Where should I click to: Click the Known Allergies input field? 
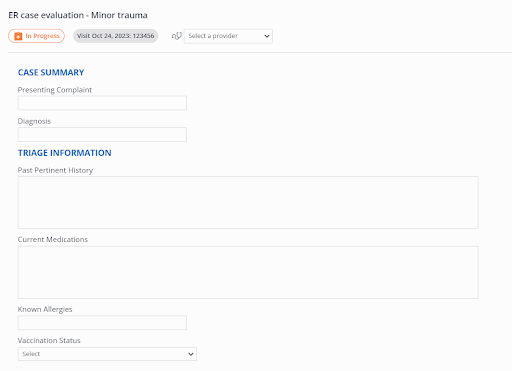102,323
